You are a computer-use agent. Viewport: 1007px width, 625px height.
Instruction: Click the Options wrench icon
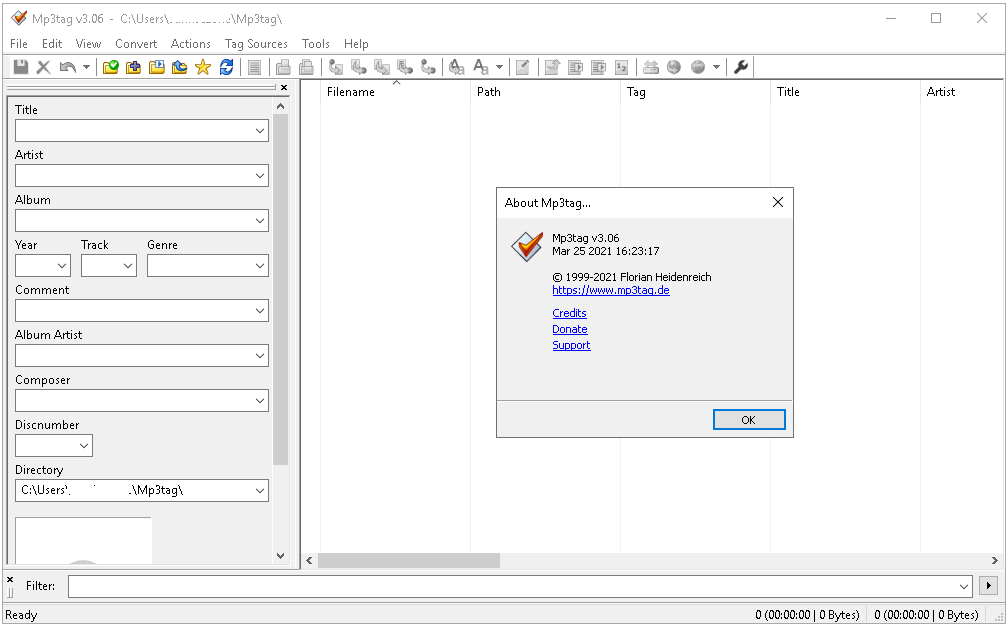pos(740,67)
